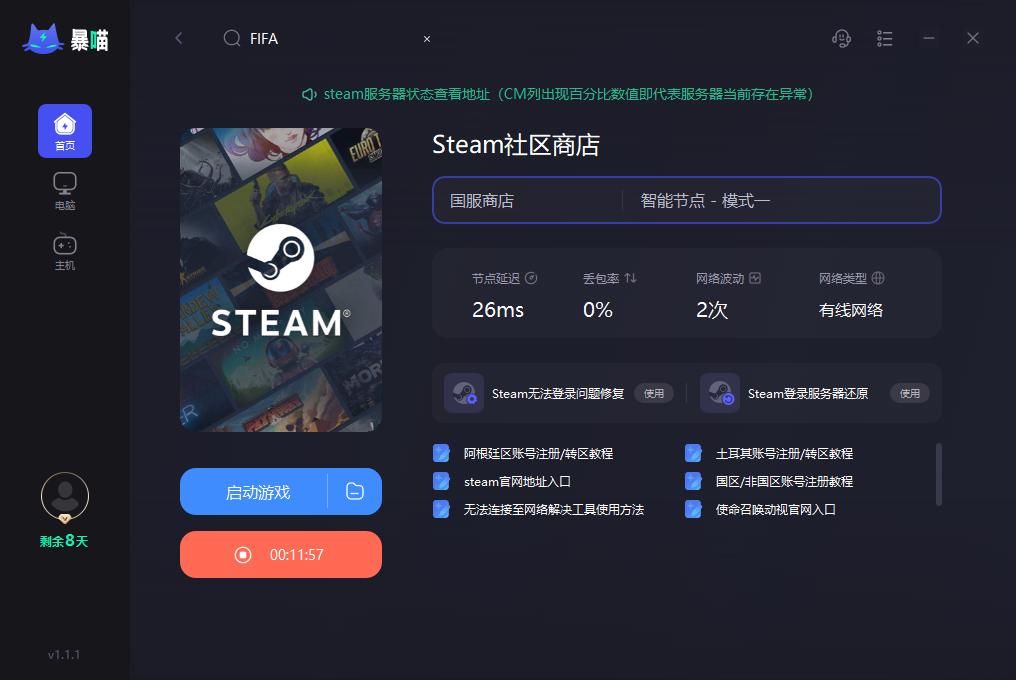Open the folder icon beside 启动游戏
Viewport: 1016px width, 680px height.
355,491
